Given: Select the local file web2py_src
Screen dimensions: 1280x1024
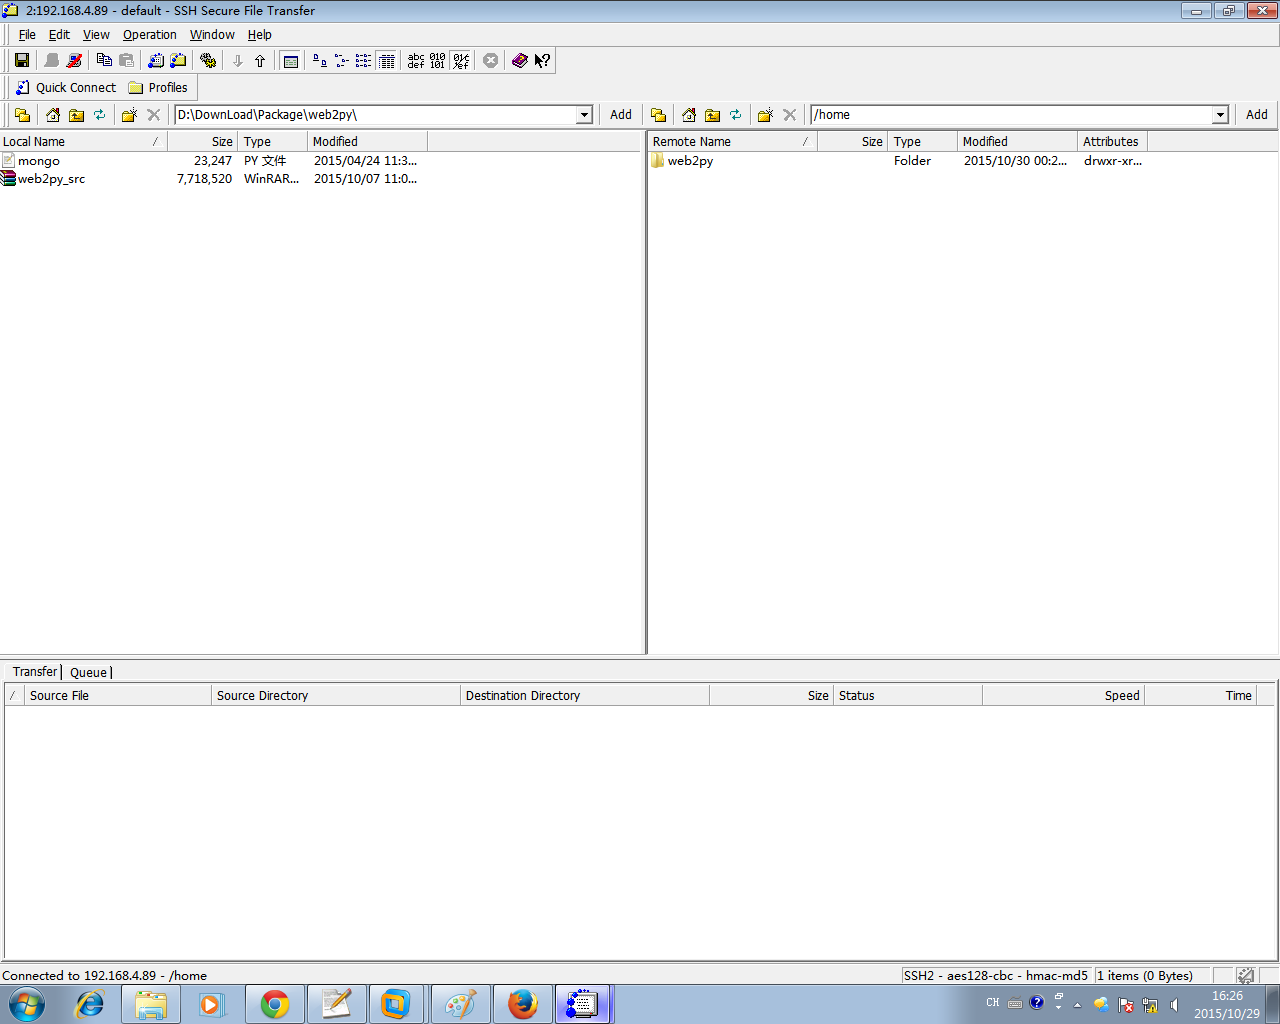Looking at the screenshot, I should (x=51, y=179).
